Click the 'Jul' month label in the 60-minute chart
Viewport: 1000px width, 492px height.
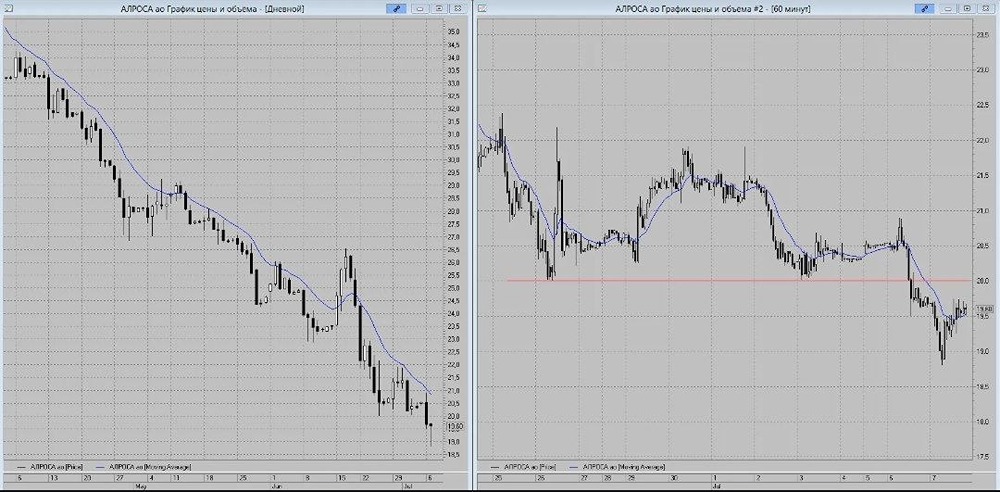coord(718,486)
